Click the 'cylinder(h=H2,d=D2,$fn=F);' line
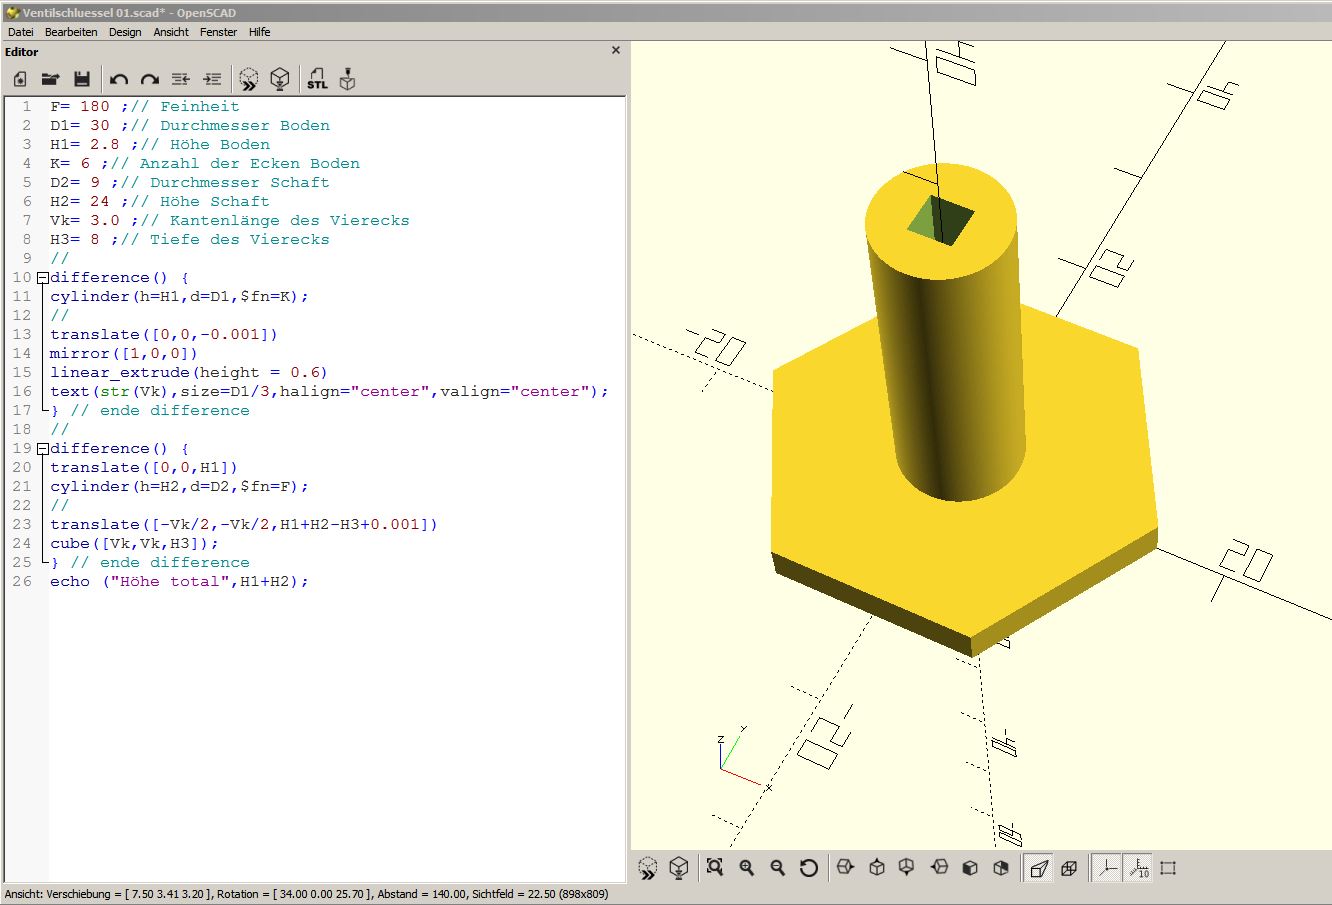 (180, 486)
